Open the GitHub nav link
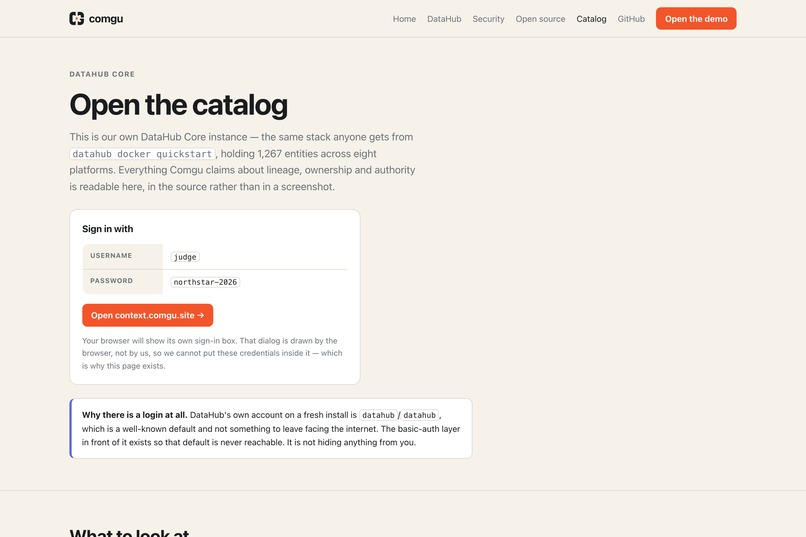This screenshot has height=537, width=806. point(631,19)
